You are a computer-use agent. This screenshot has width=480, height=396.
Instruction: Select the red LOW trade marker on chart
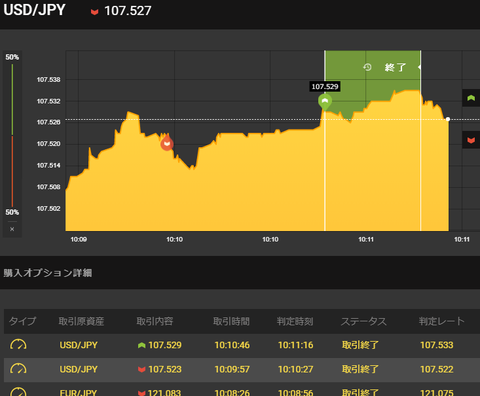pos(167,143)
